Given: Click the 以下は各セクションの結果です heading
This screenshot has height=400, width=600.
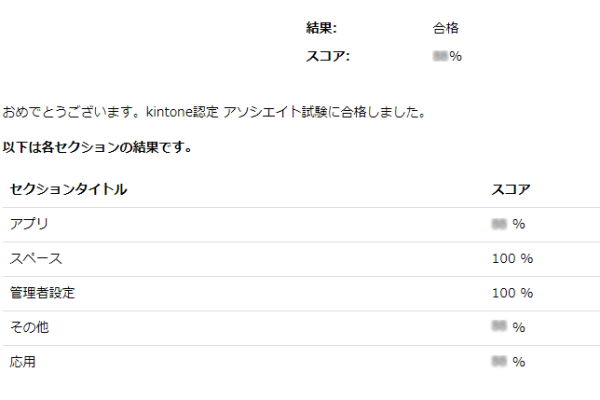Looking at the screenshot, I should [97, 147].
